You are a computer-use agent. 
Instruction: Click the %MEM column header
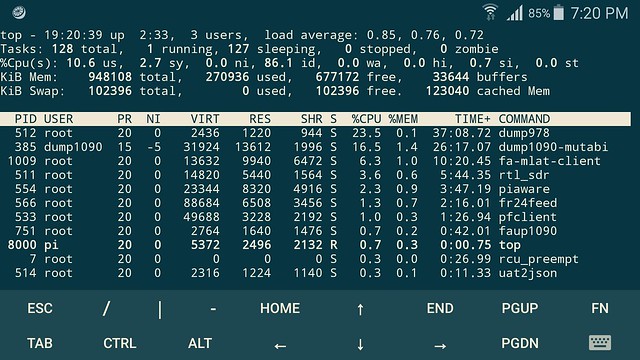point(403,119)
